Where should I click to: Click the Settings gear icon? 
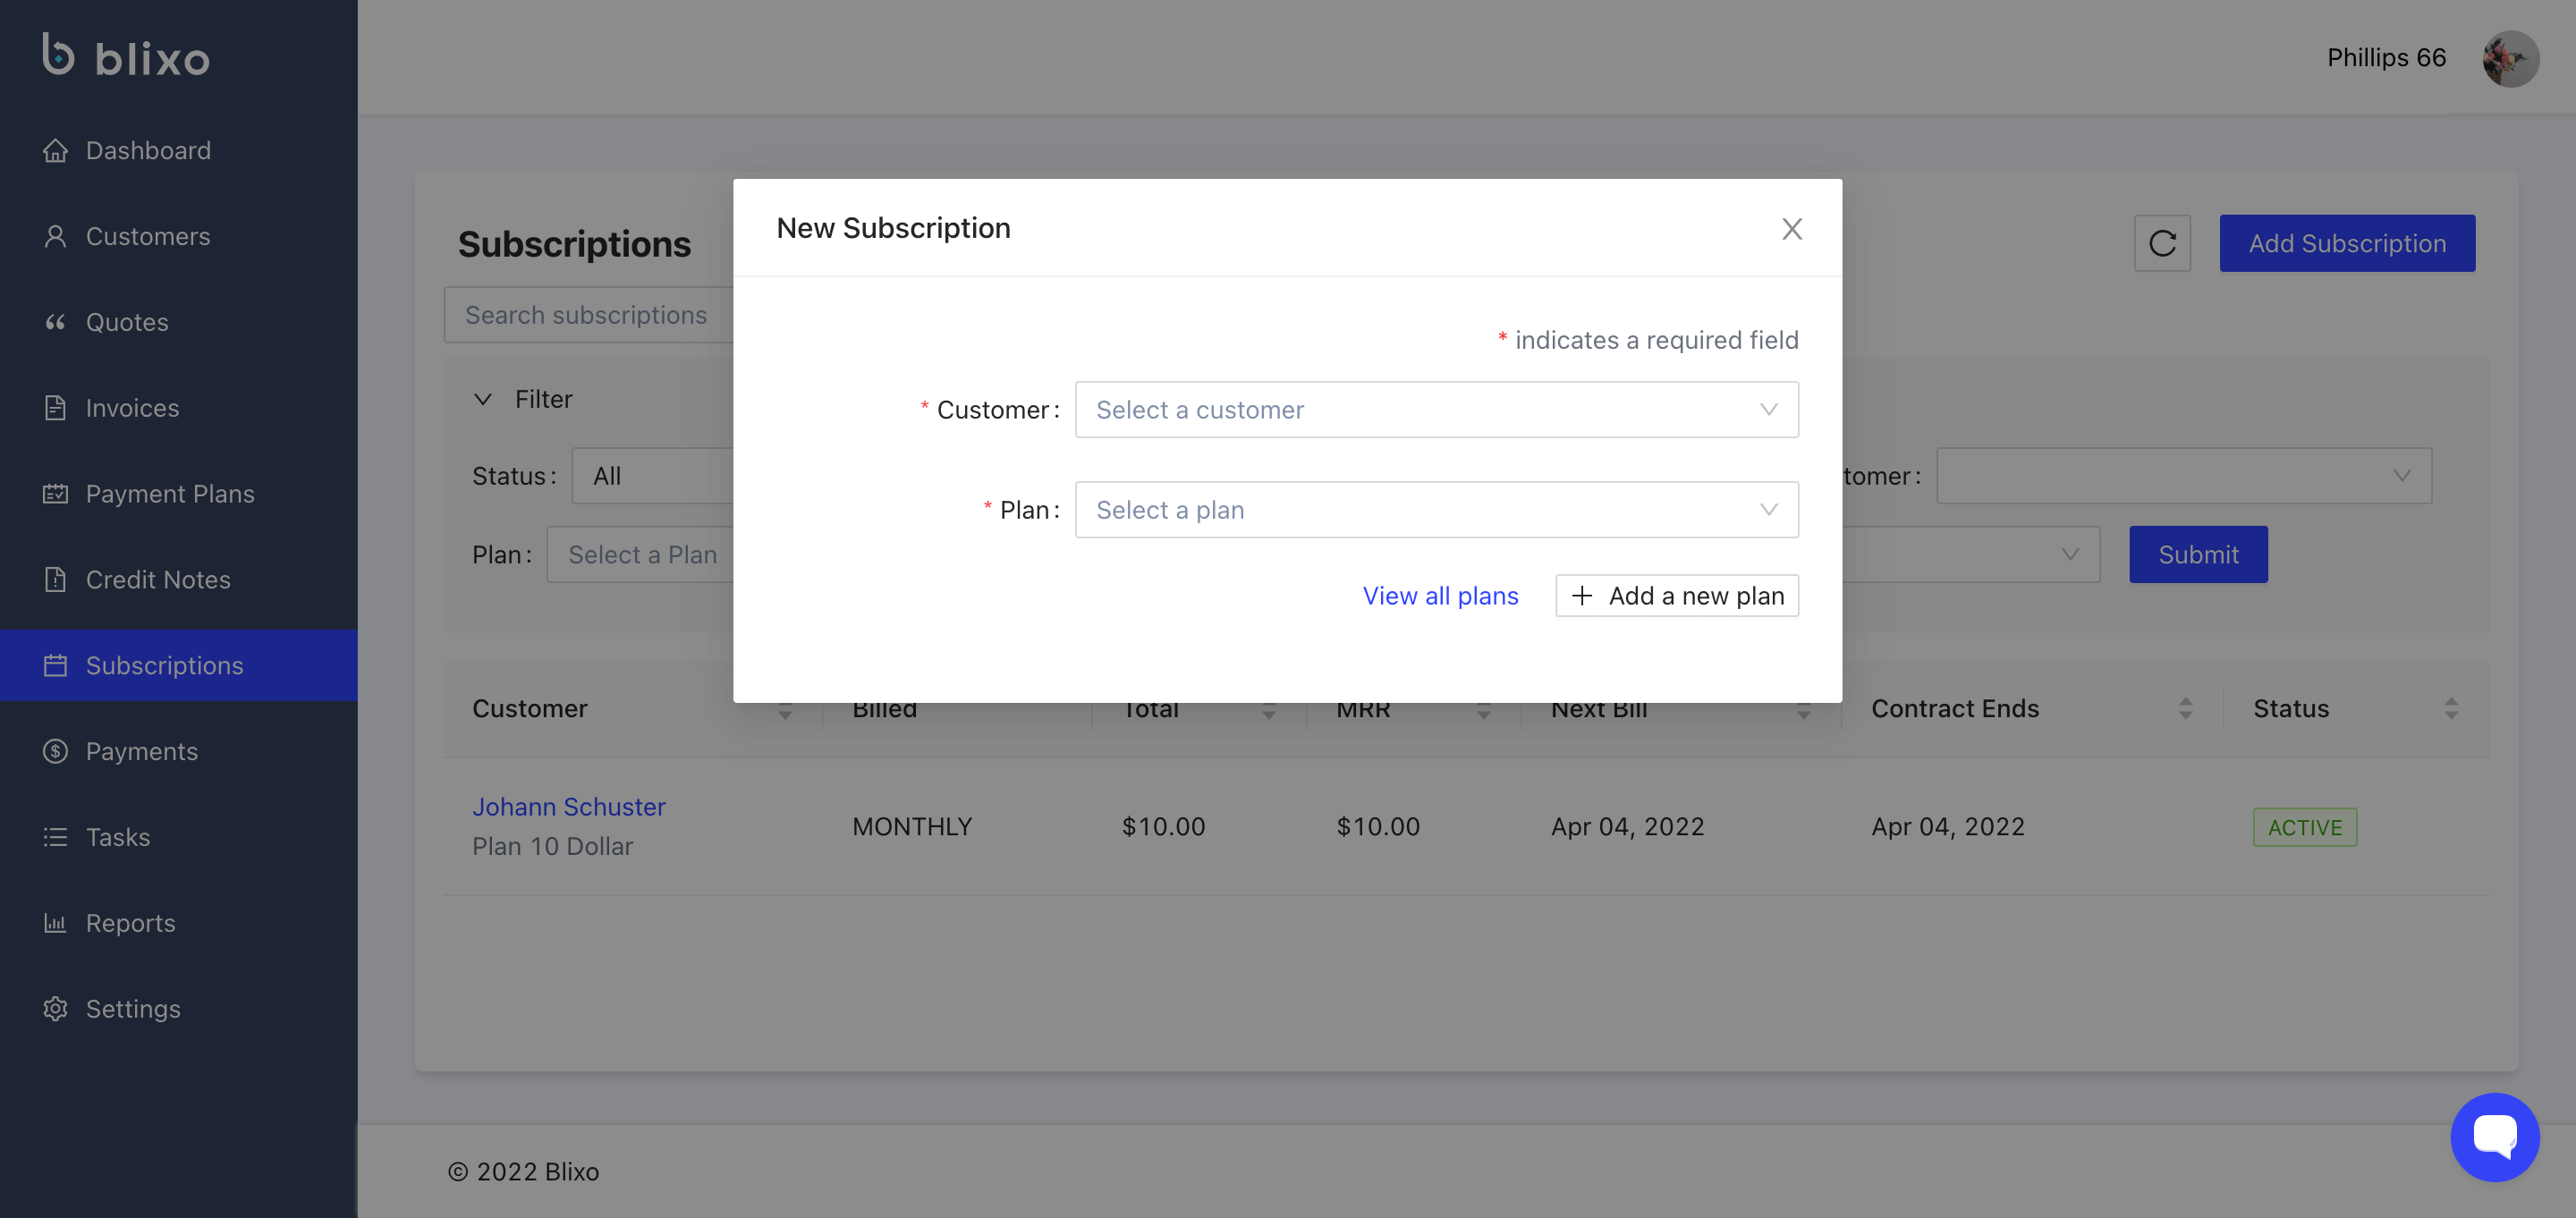point(55,1009)
